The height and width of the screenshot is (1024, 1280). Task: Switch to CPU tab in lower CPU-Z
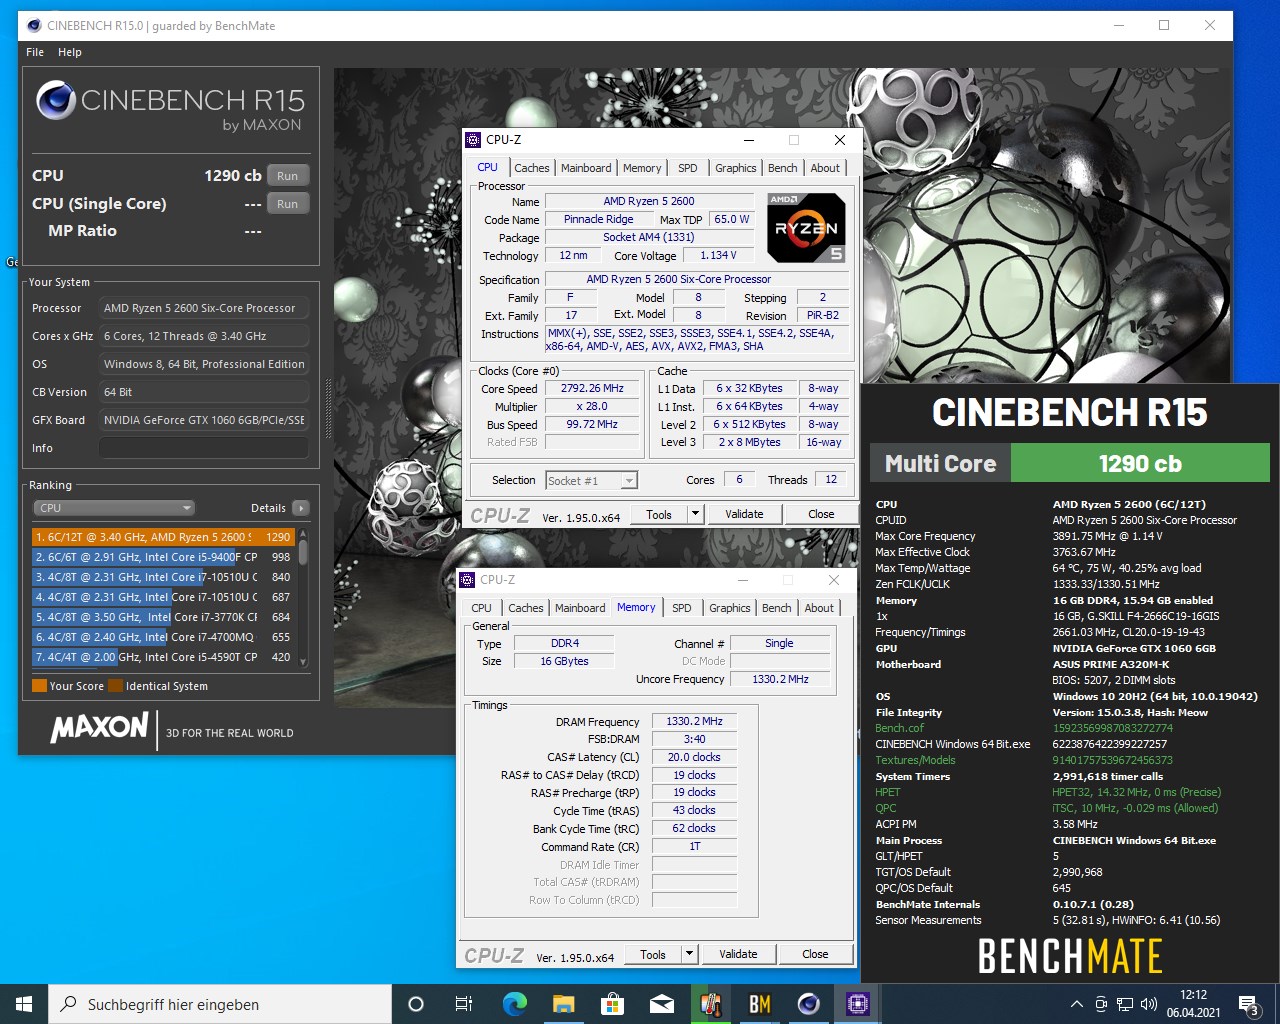(481, 608)
